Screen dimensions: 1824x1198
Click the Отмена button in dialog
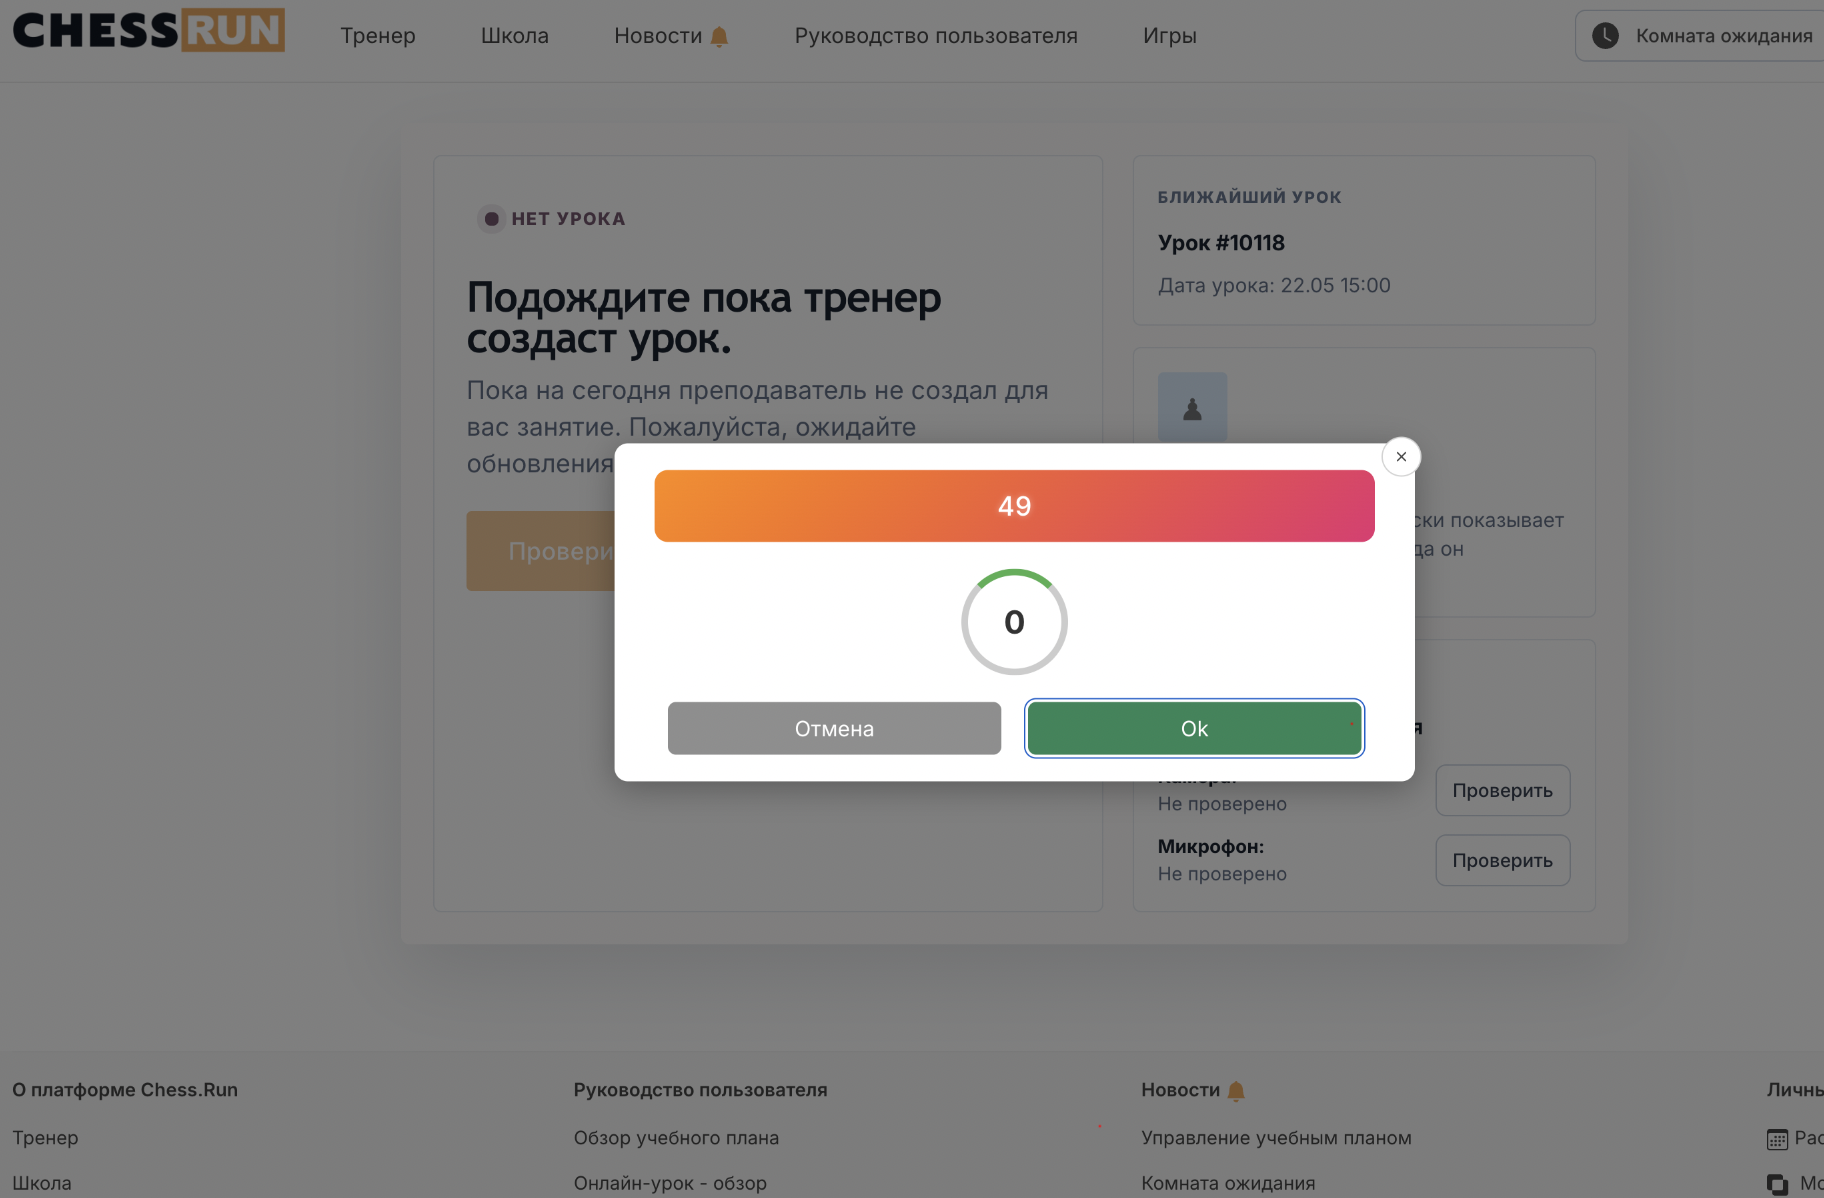click(834, 728)
